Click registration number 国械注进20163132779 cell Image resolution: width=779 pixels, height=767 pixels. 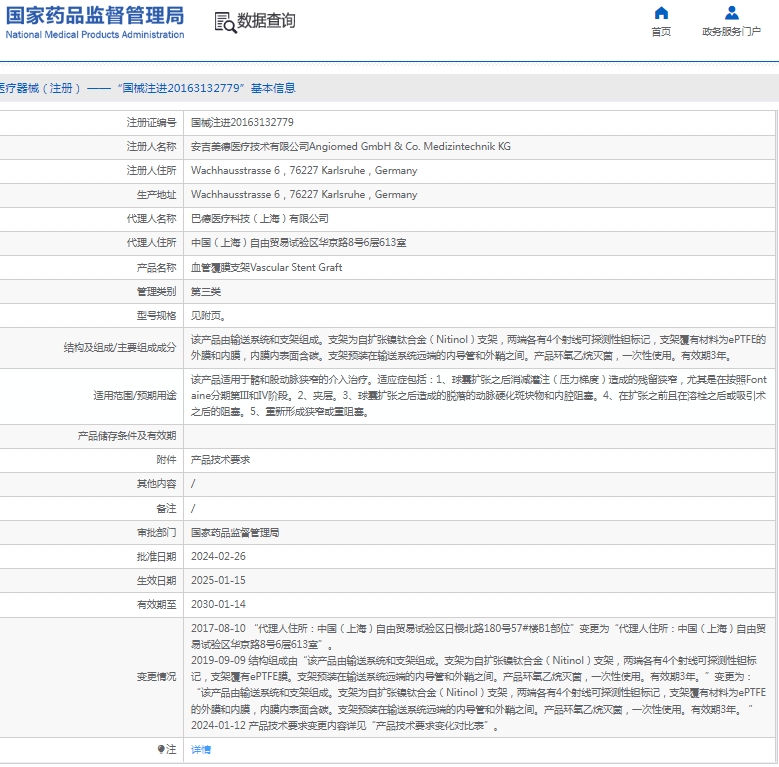coord(242,122)
